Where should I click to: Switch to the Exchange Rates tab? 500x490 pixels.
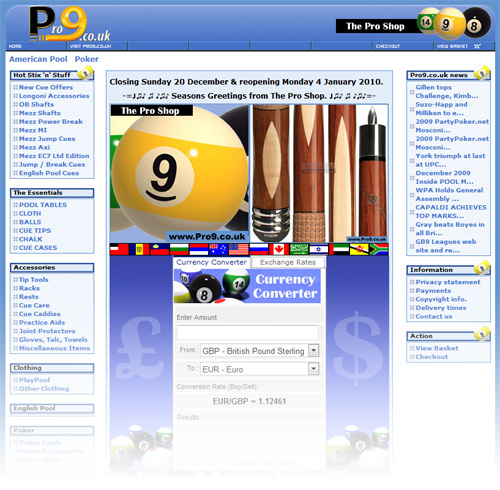pyautogui.click(x=288, y=262)
